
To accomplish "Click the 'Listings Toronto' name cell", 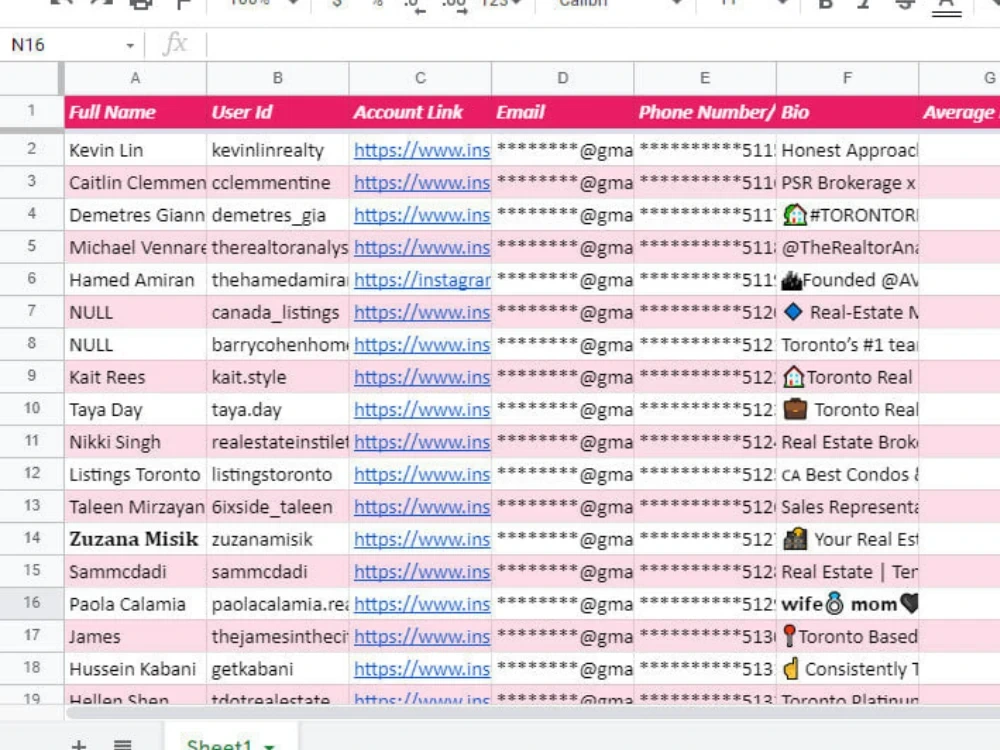I will (x=135, y=474).
